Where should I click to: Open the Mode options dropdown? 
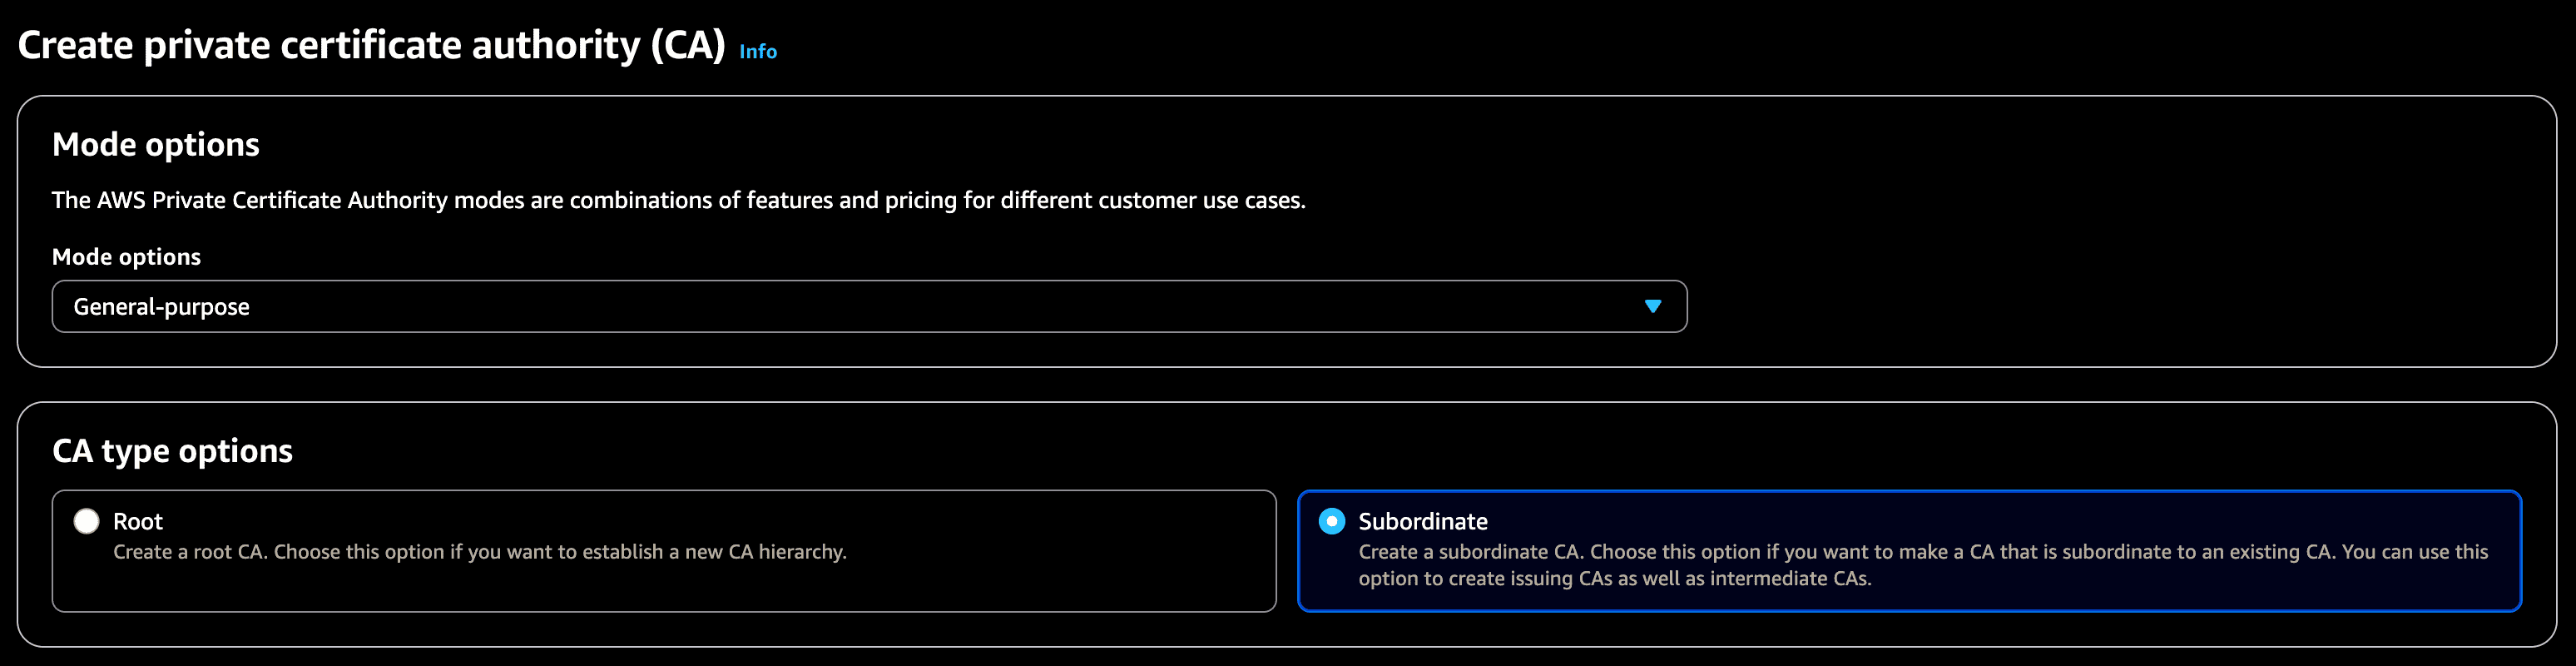[x=868, y=306]
